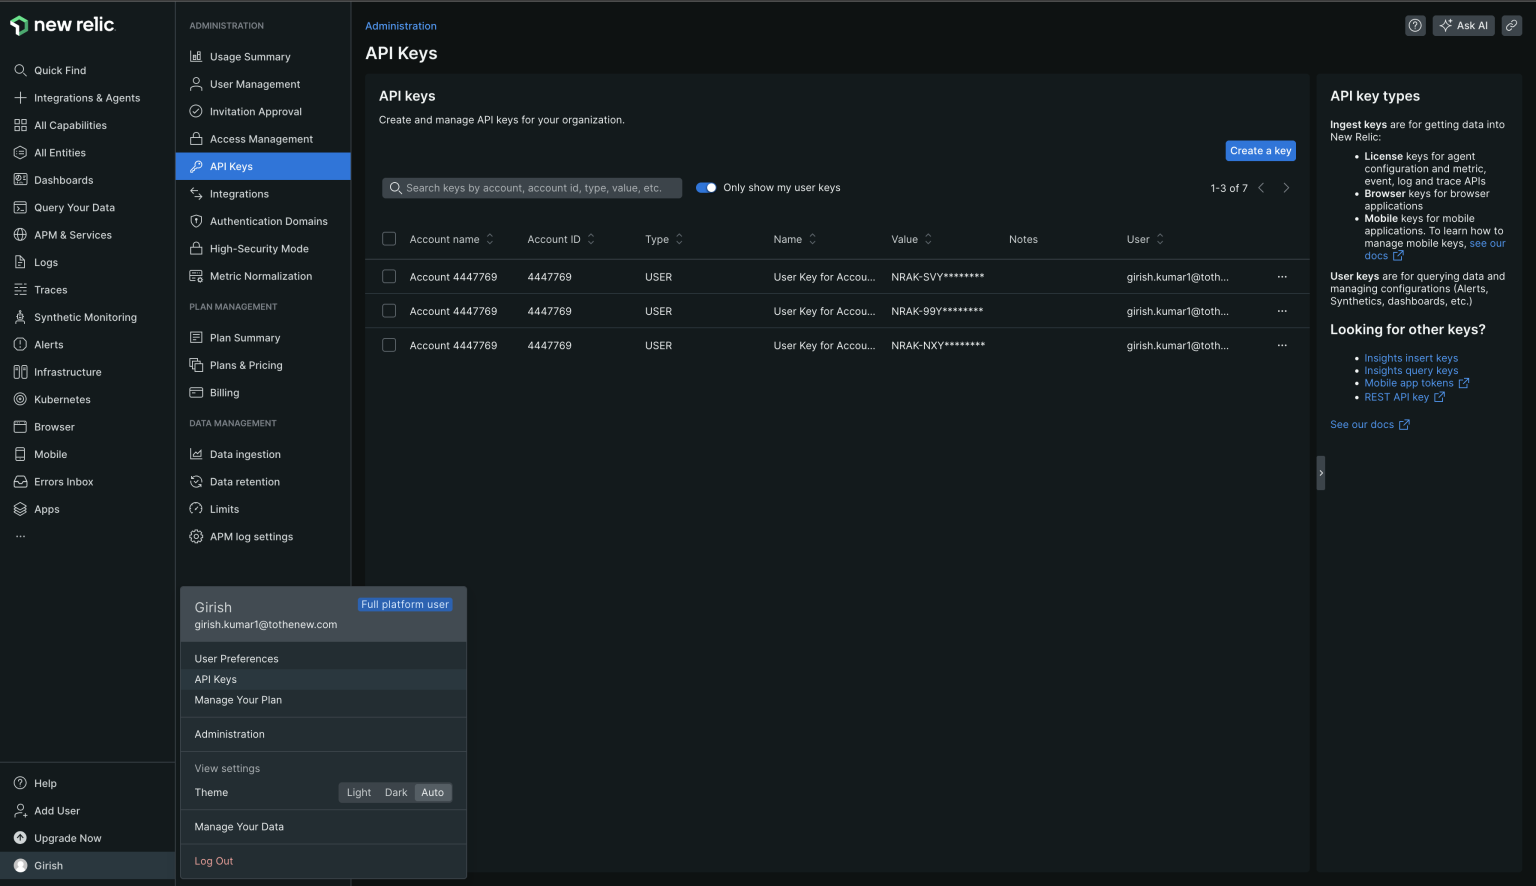Open Synthetic Monitoring
Viewport: 1536px width, 886px height.
click(85, 317)
